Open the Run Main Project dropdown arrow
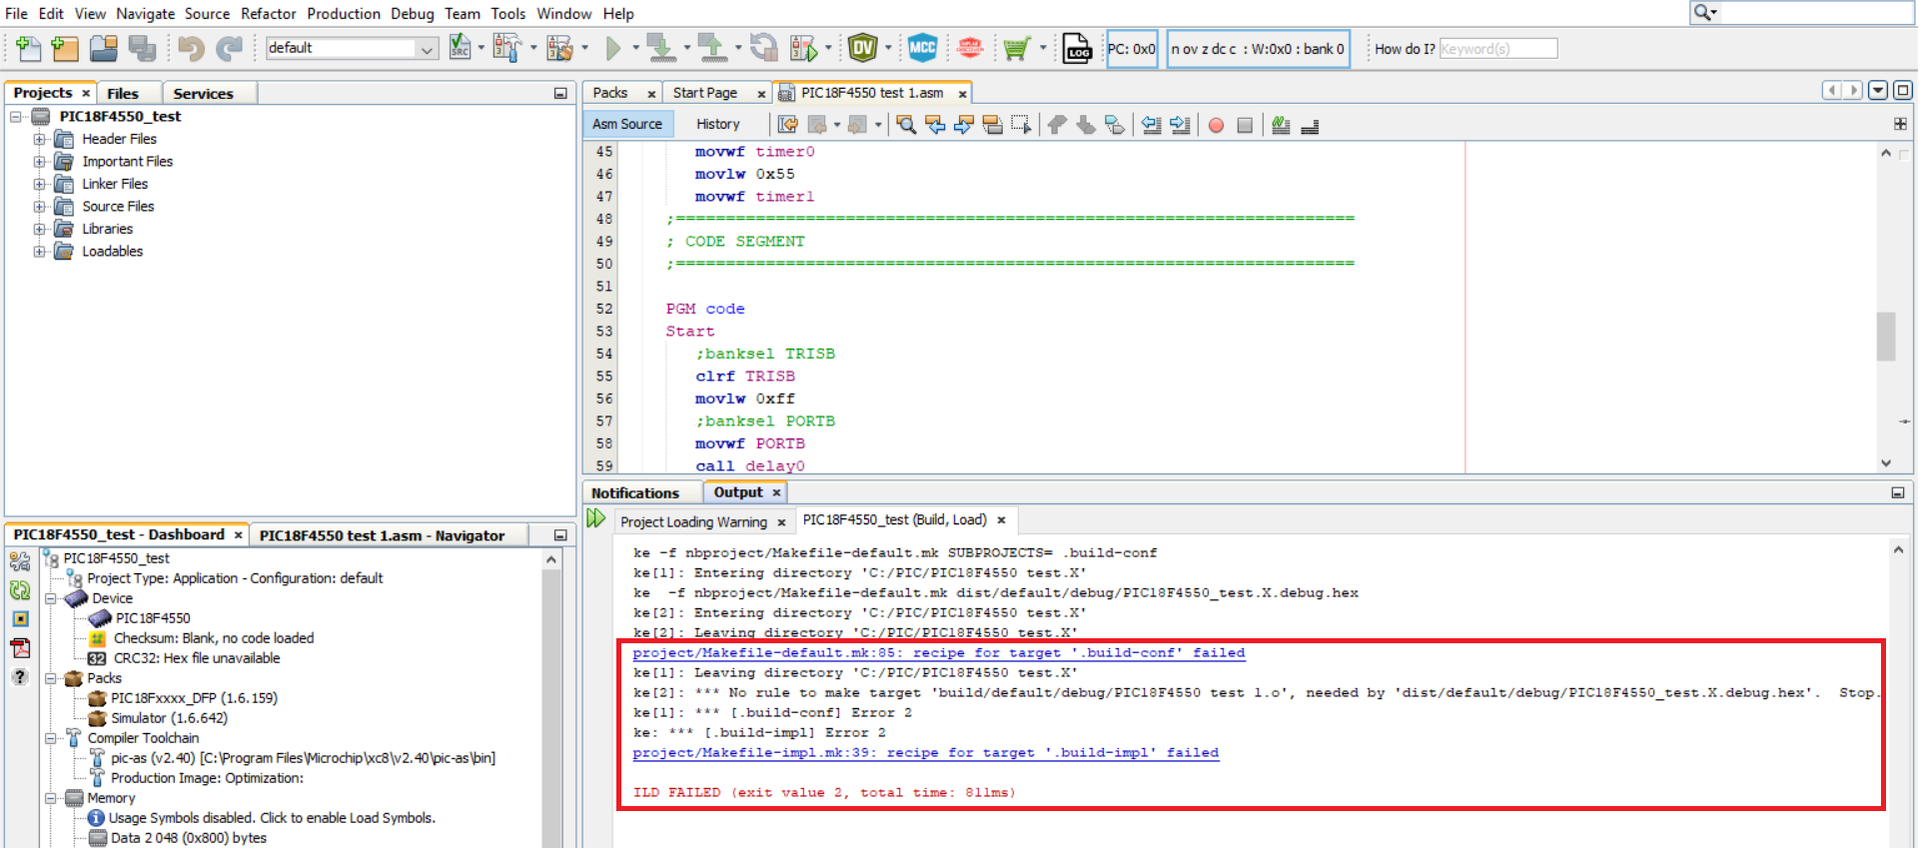 click(x=635, y=47)
